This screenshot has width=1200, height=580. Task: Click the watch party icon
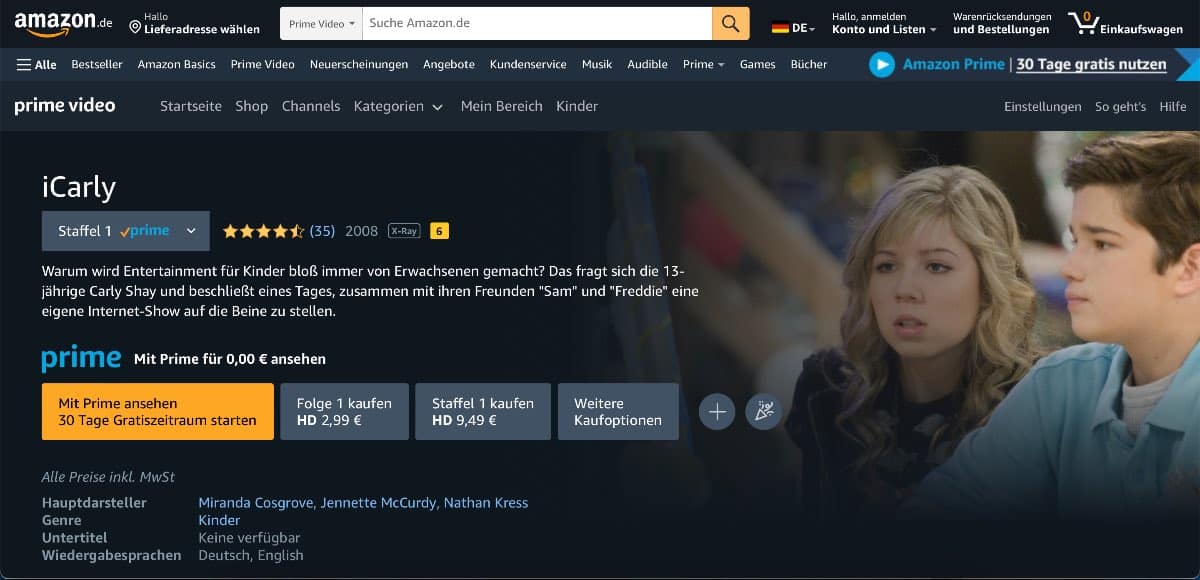tap(764, 411)
